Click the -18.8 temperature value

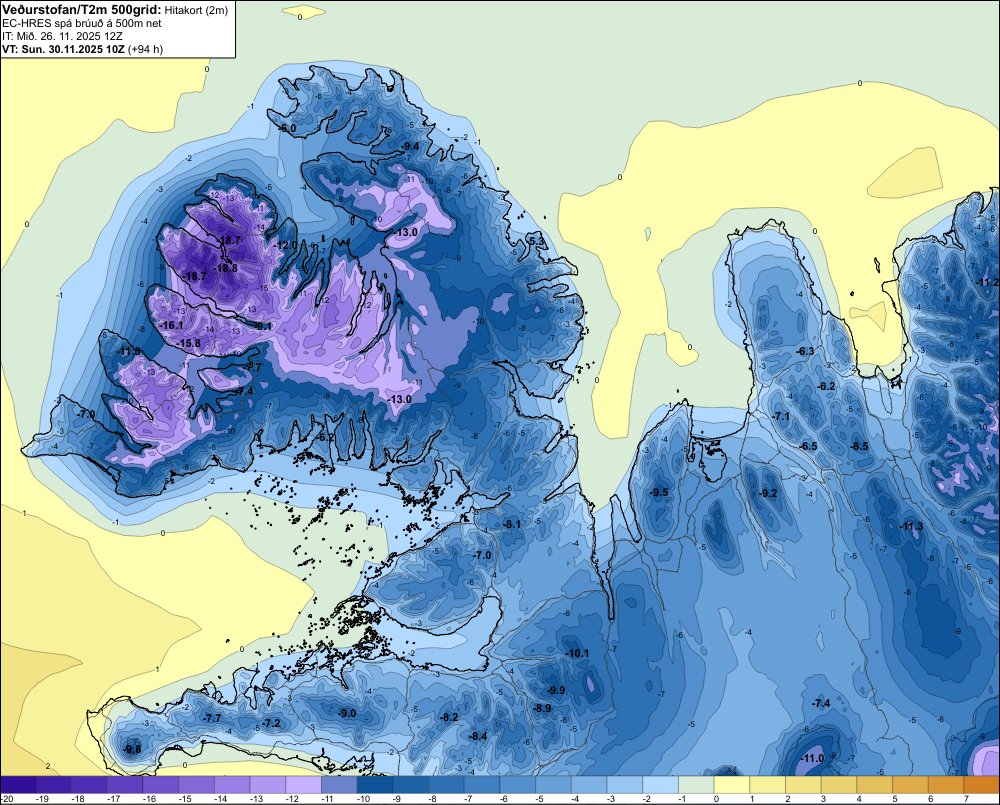tap(226, 269)
